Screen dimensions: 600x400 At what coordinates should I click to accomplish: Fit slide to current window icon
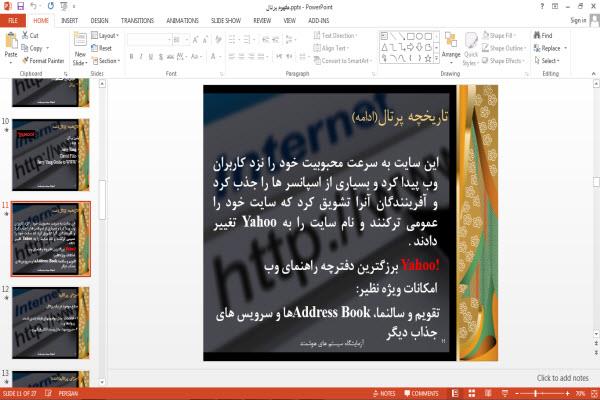click(x=594, y=393)
